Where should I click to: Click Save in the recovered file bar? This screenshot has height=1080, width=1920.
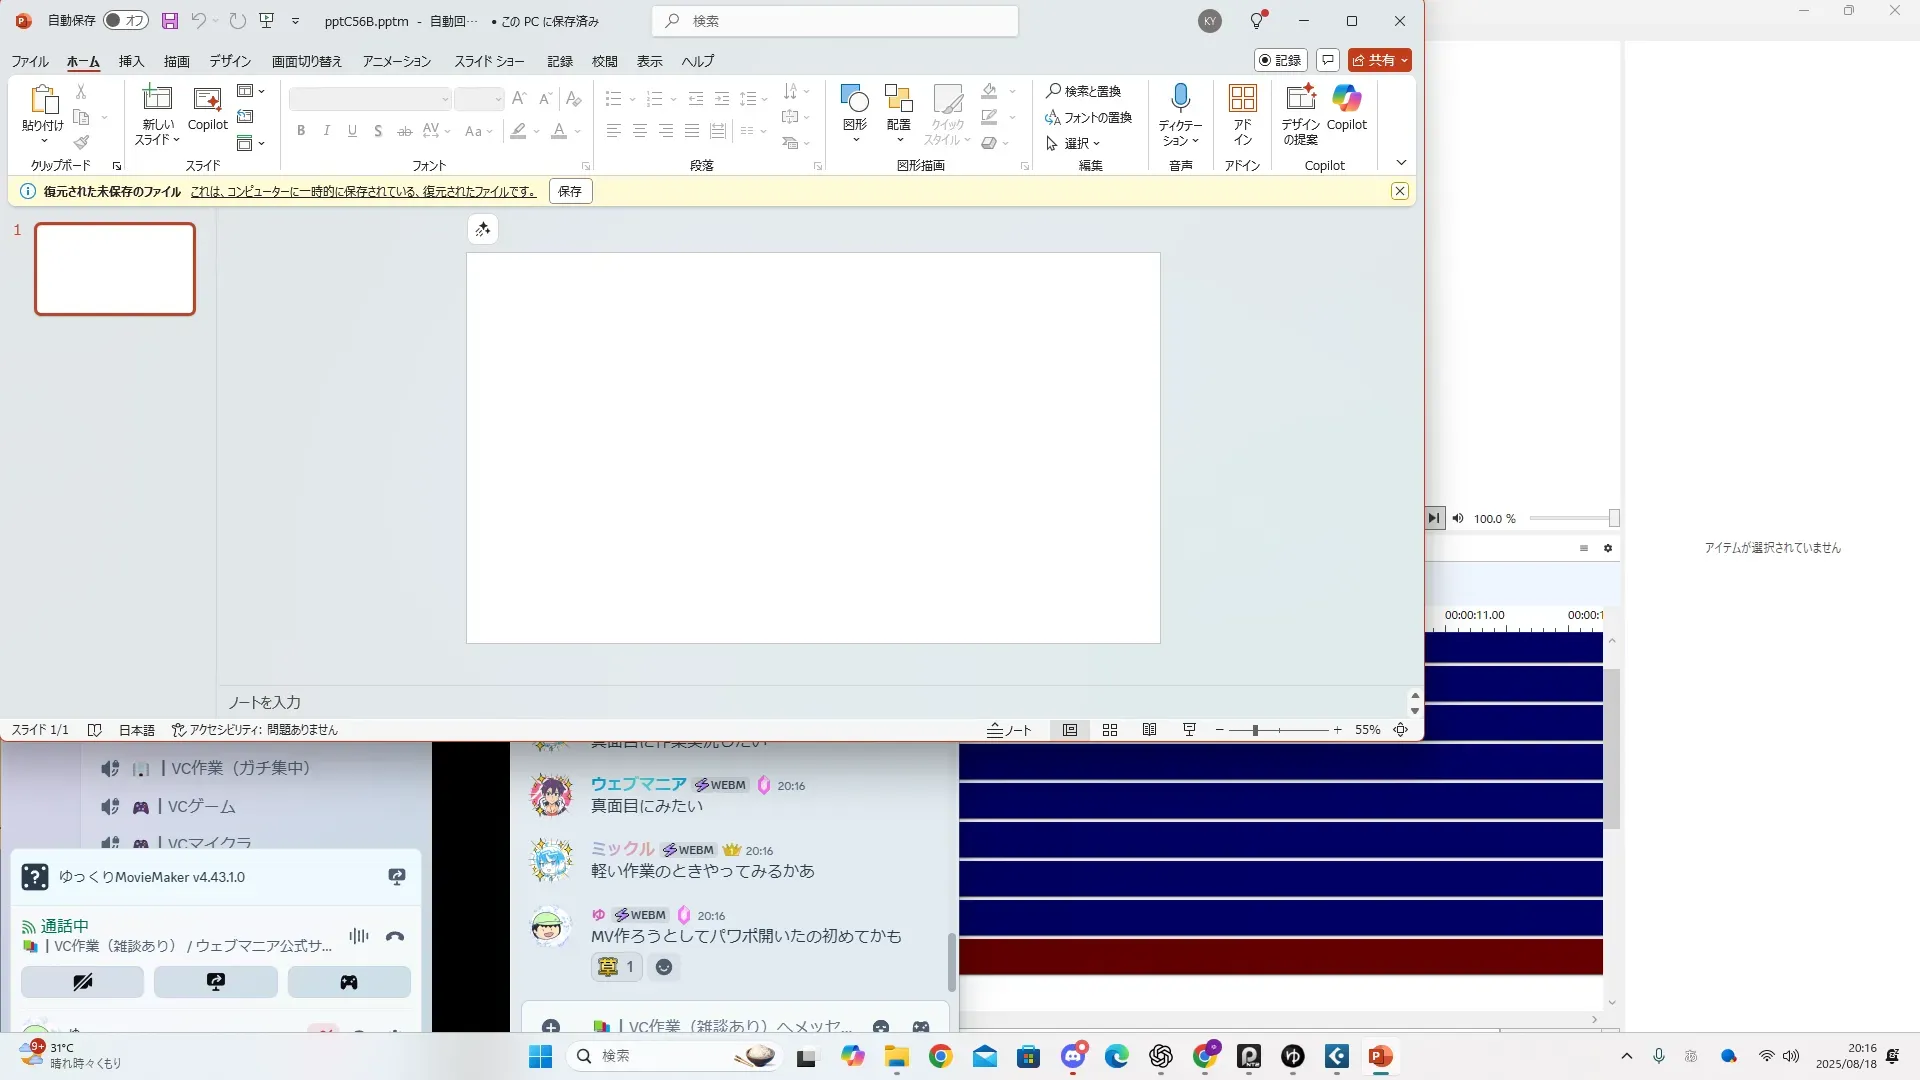[x=570, y=191]
